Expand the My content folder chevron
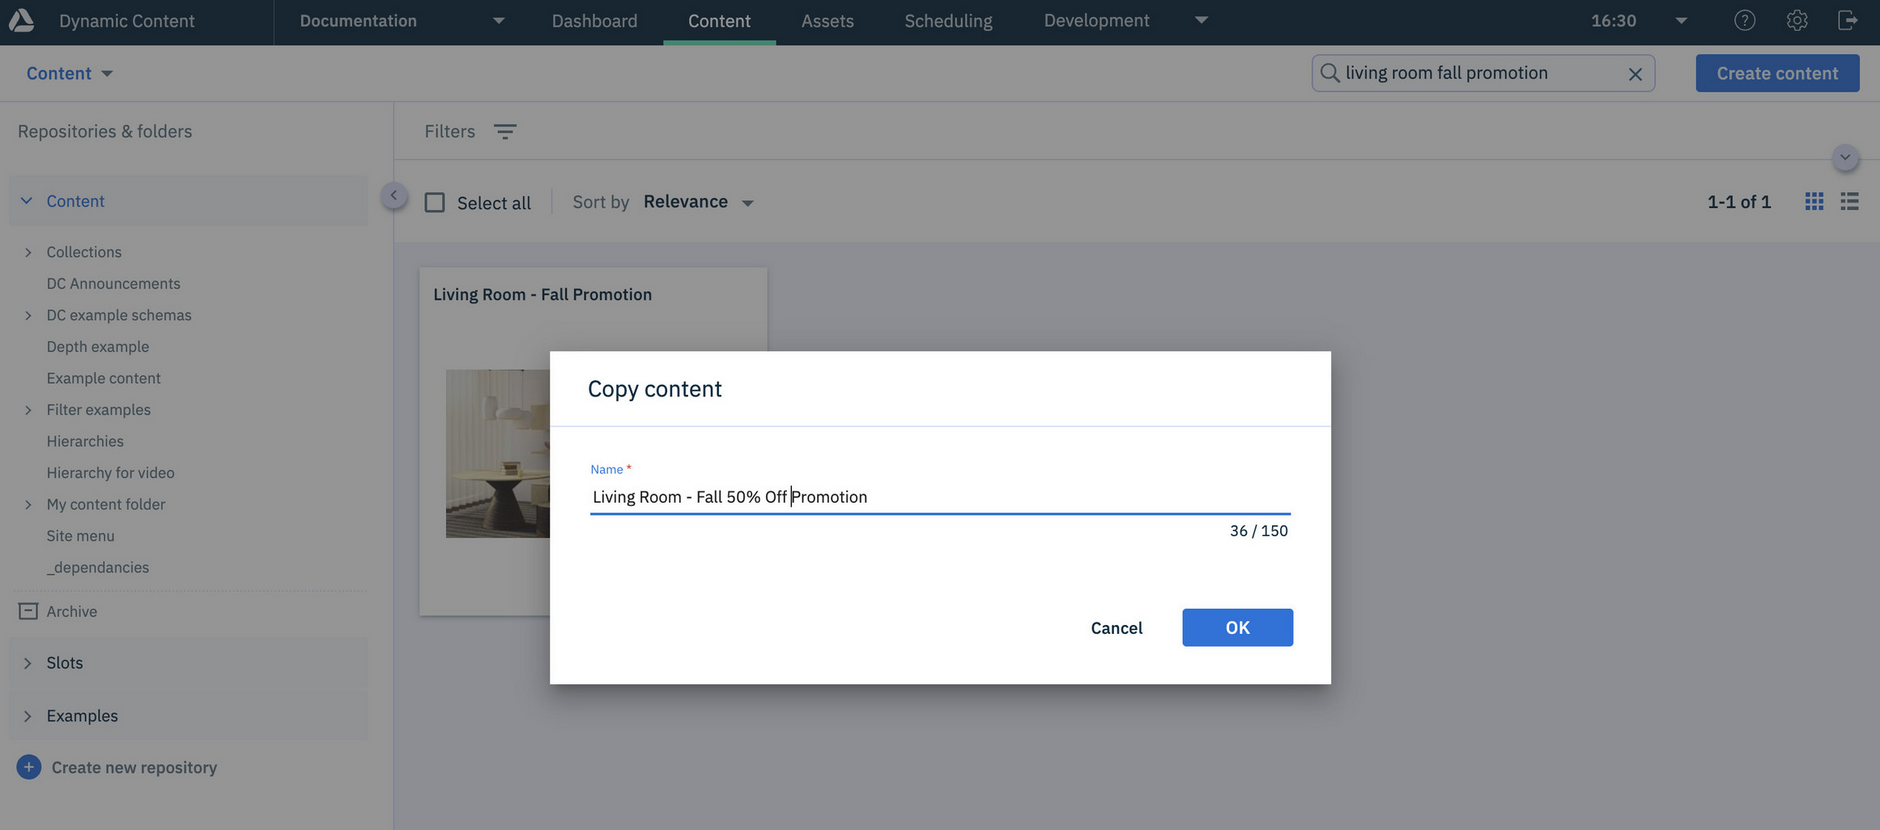1880x830 pixels. pos(28,505)
